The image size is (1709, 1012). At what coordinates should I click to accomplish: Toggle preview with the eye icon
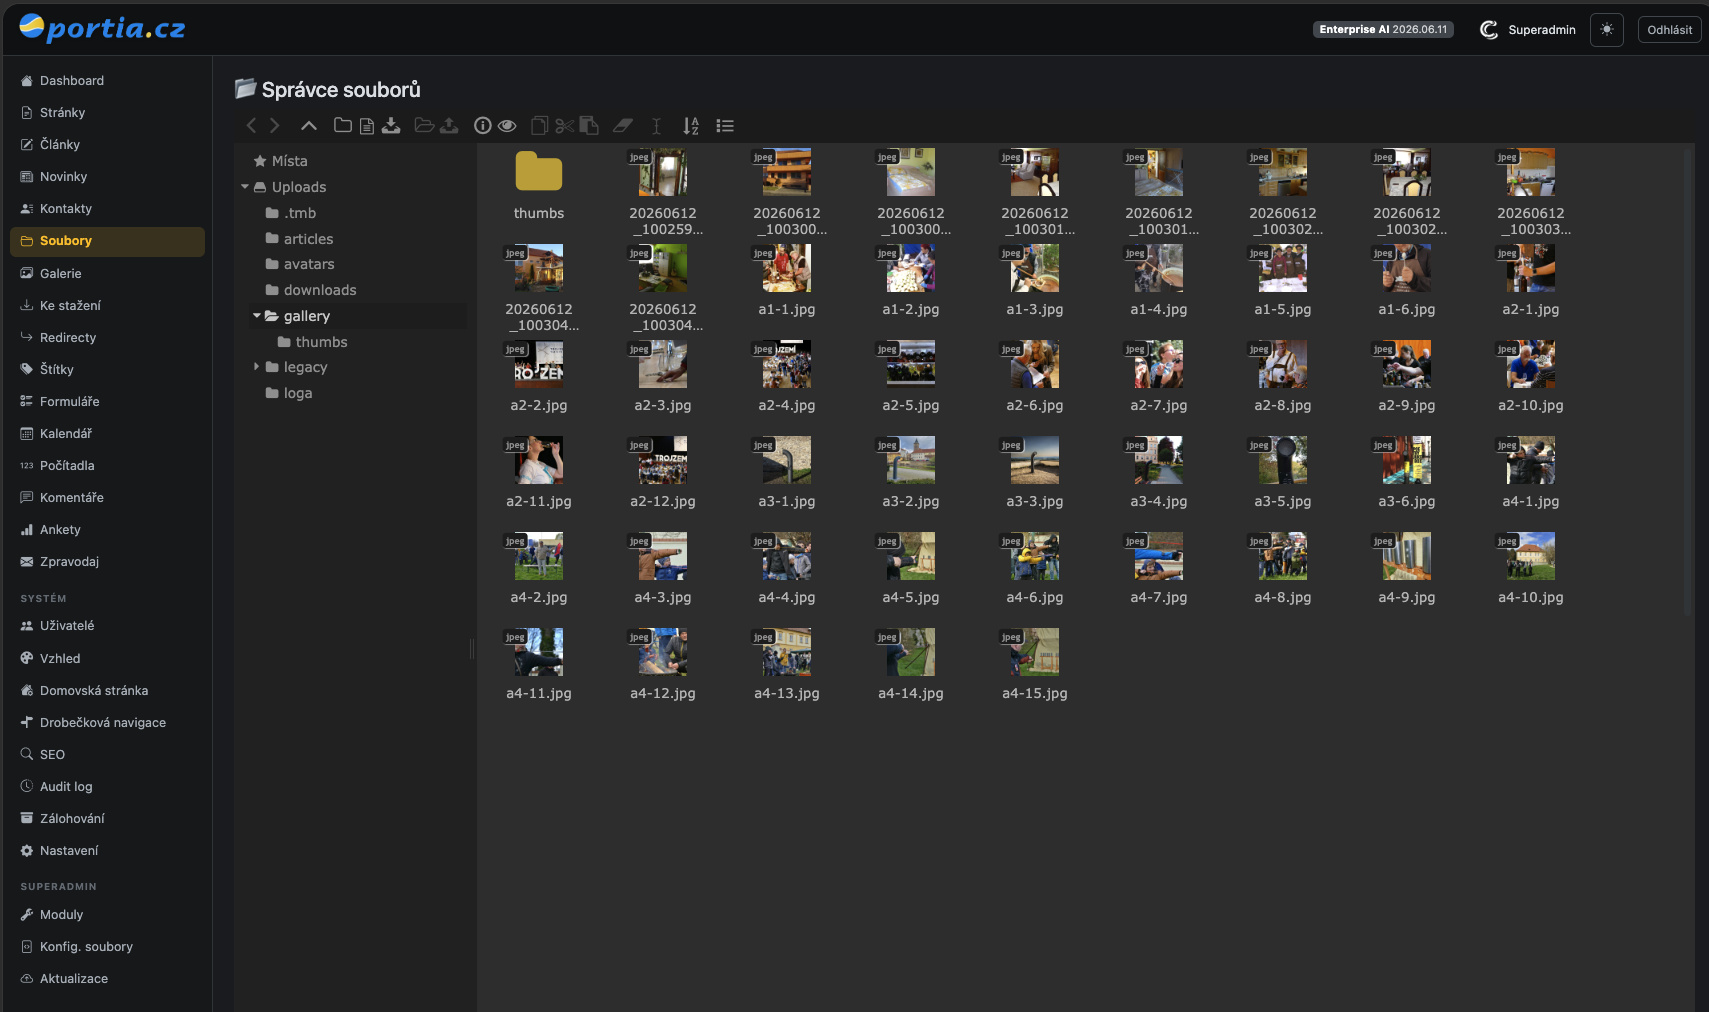click(507, 125)
